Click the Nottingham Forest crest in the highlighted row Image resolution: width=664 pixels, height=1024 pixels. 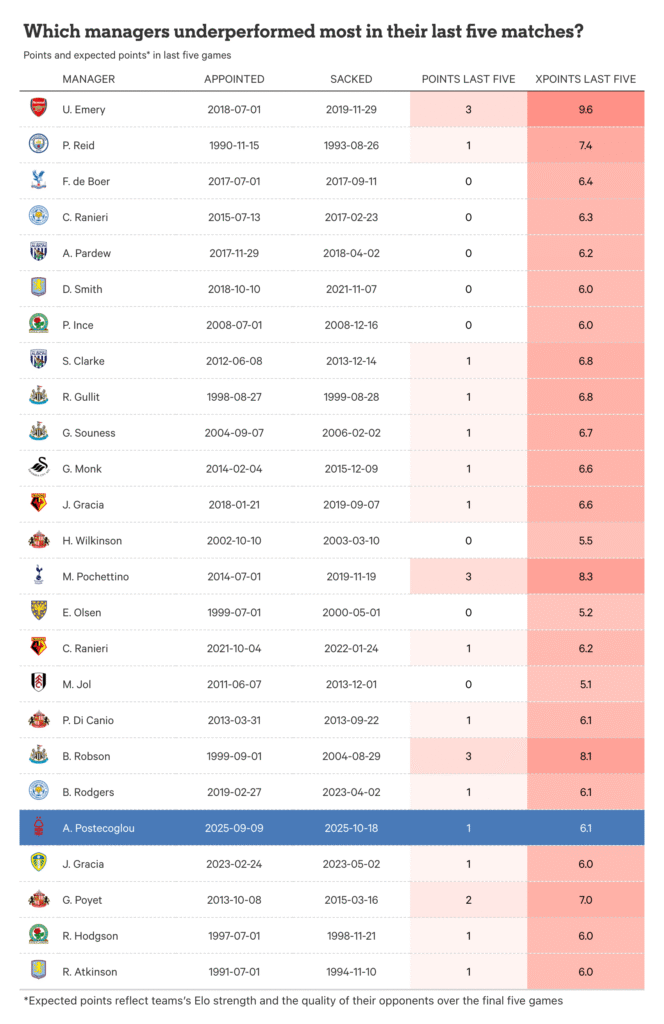point(38,827)
